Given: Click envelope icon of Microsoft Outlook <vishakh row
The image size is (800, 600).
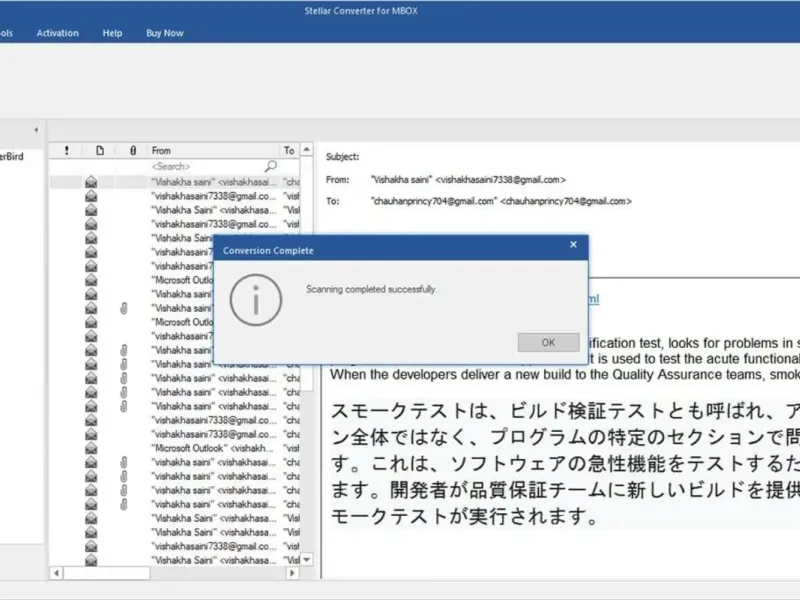Looking at the screenshot, I should [x=91, y=448].
